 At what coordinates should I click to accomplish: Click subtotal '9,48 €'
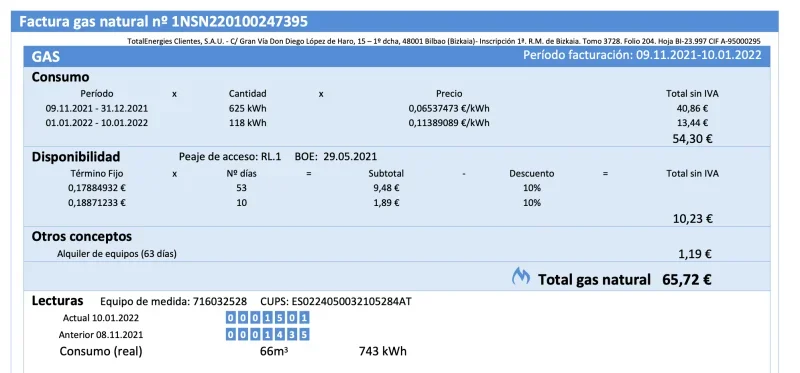click(x=386, y=188)
